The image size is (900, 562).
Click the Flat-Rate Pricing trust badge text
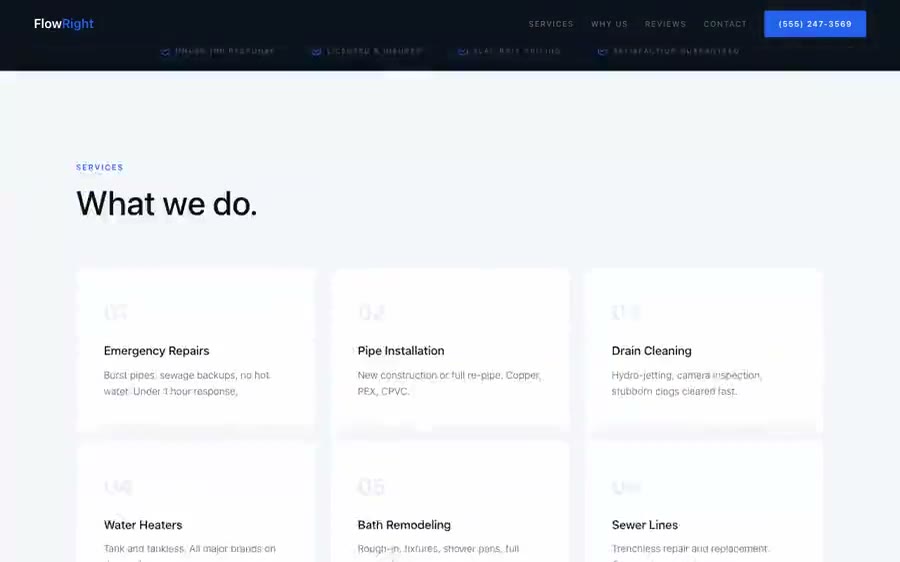517,51
